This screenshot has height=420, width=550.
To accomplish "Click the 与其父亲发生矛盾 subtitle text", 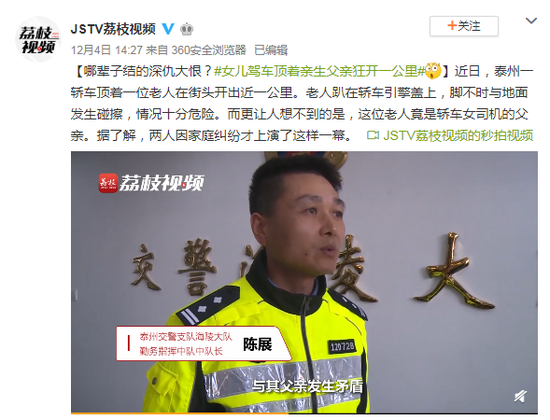I will [x=307, y=387].
